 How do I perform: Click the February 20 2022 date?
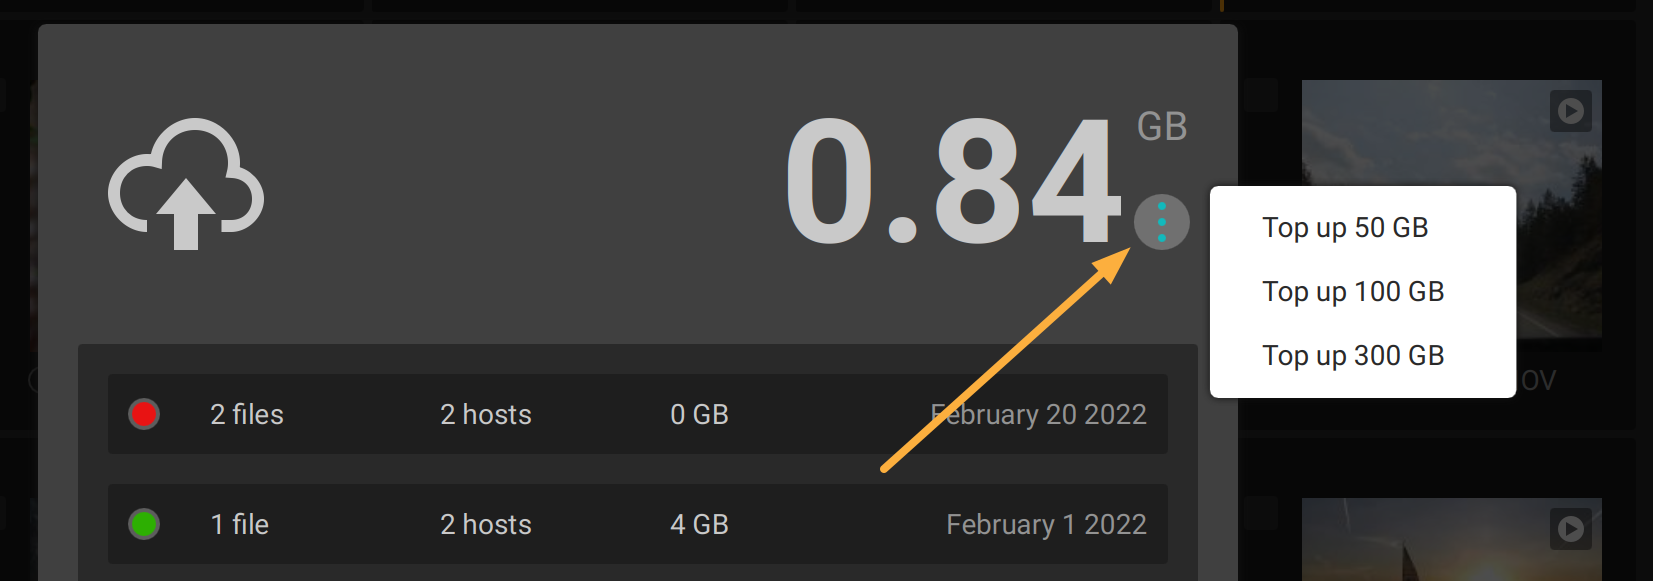click(x=1038, y=414)
